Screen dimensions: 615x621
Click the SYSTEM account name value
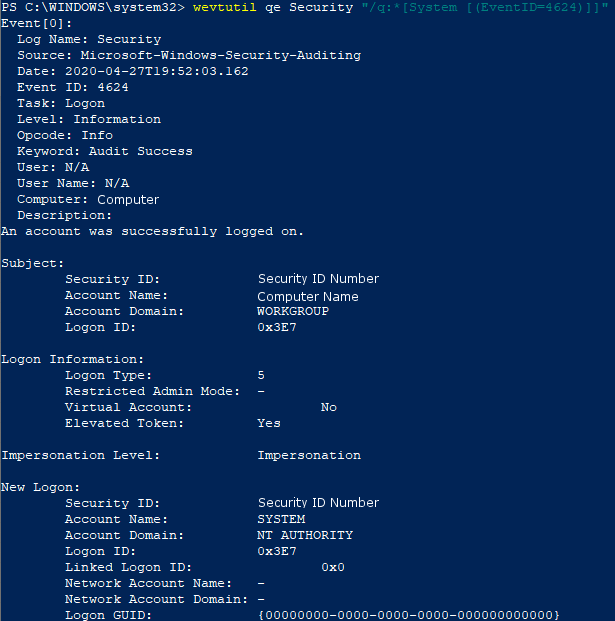click(281, 519)
